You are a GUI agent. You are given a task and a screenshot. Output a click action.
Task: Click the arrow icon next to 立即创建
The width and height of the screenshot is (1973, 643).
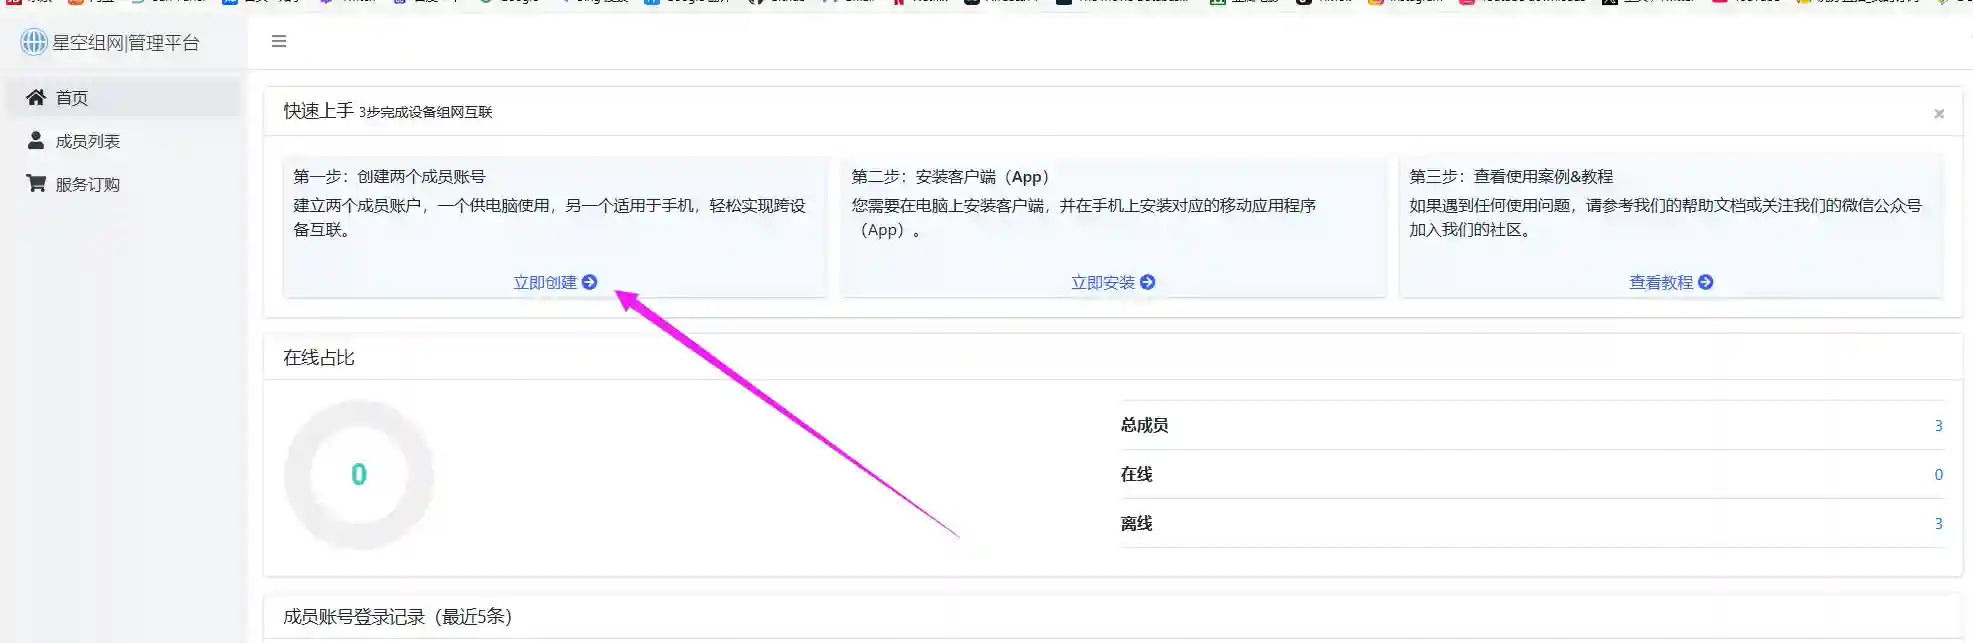[x=590, y=283]
